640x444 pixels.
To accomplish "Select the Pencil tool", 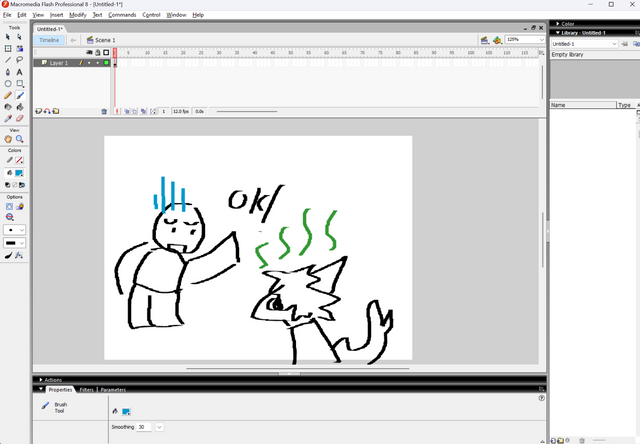I will [x=8, y=95].
